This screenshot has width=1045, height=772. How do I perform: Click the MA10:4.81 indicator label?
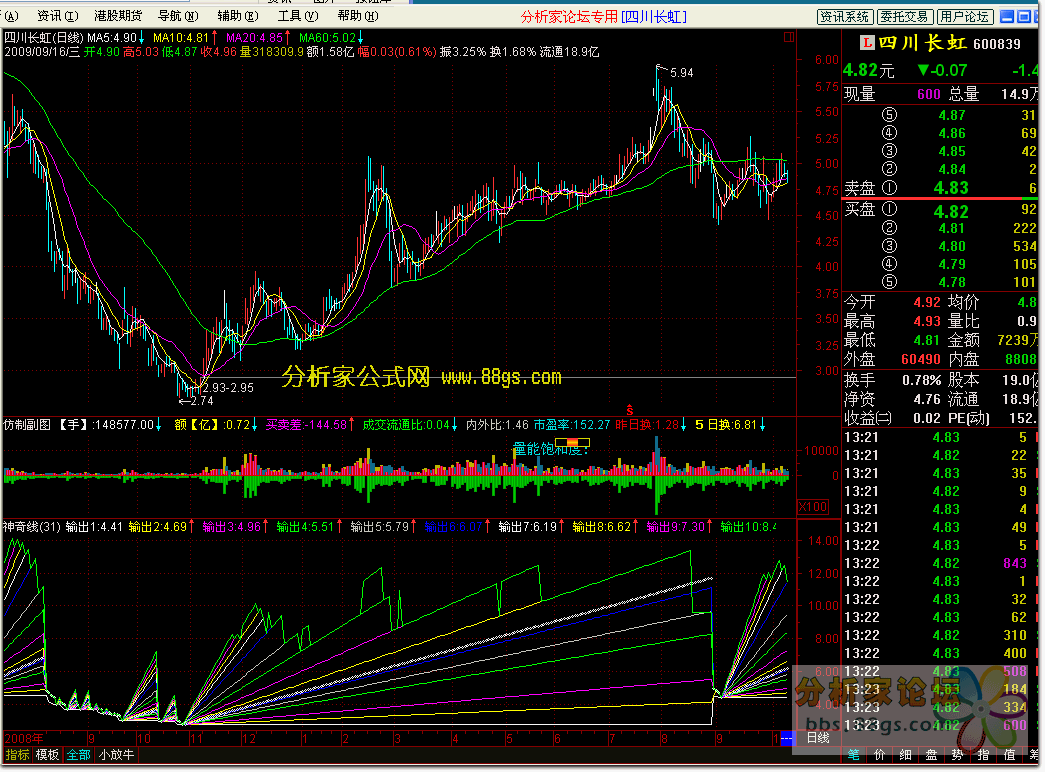click(181, 38)
